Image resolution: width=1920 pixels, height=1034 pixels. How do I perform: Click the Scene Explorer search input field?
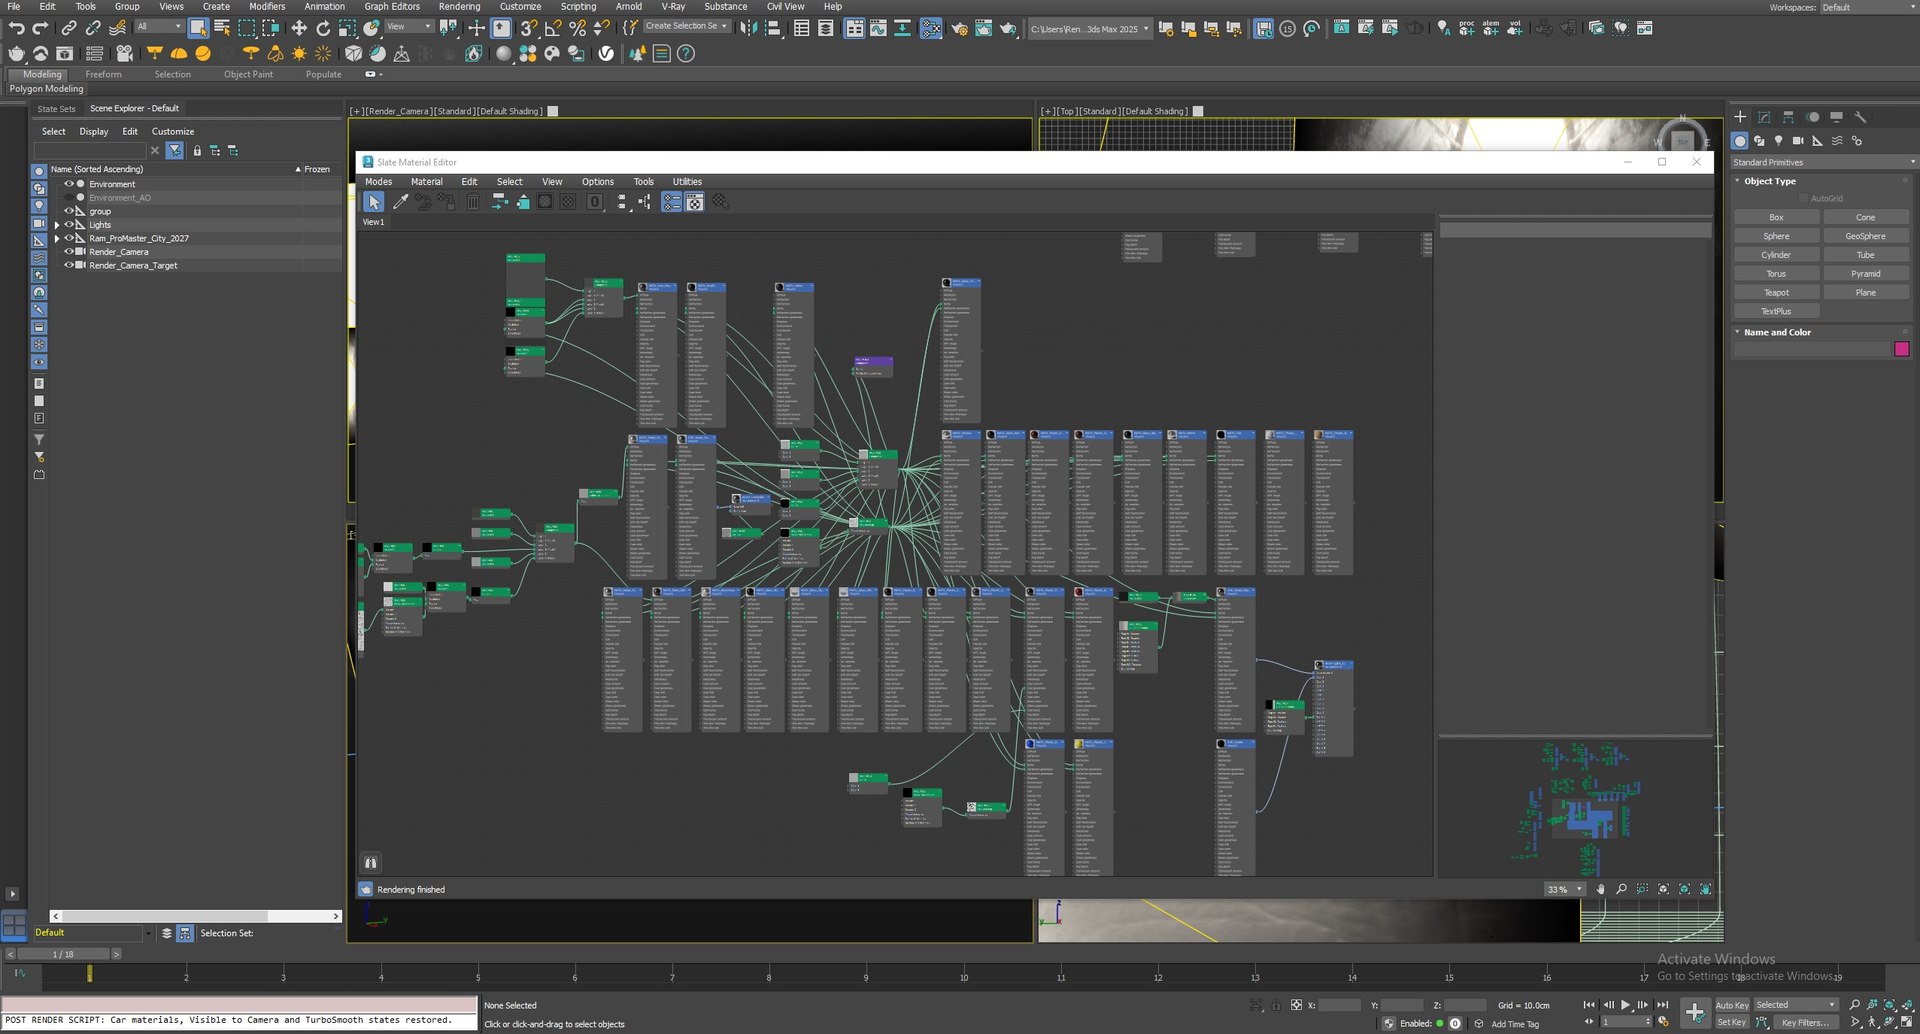tap(89, 151)
